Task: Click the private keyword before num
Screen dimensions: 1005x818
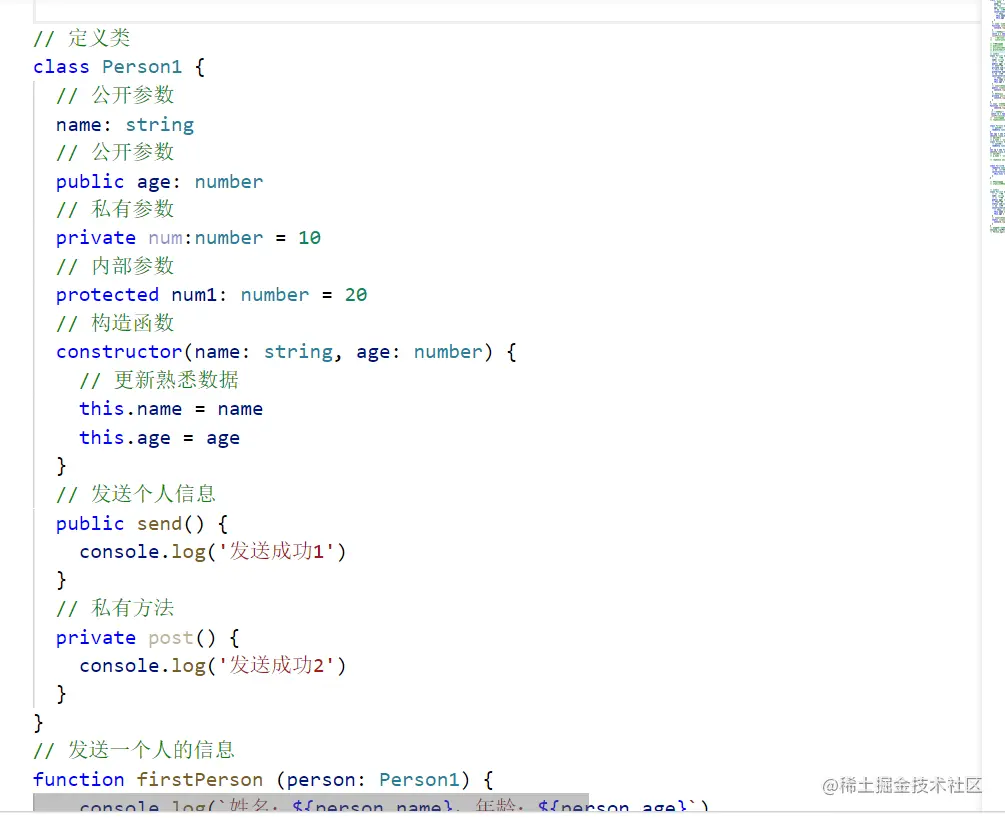Action: [95, 237]
